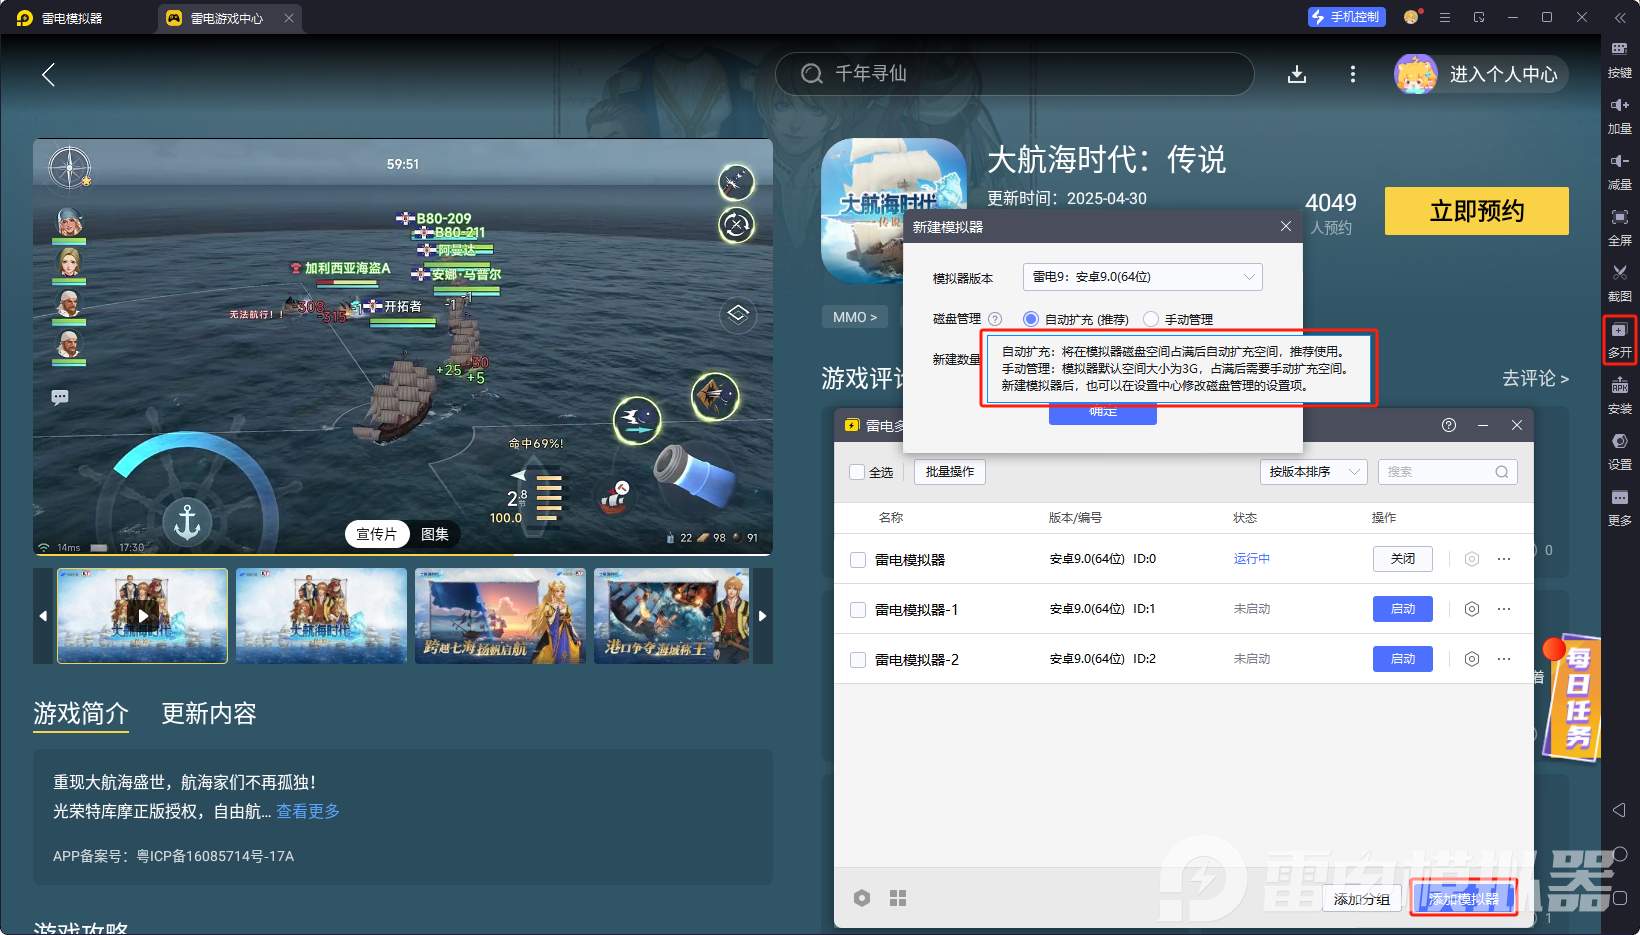The height and width of the screenshot is (935, 1640).
Task: Tick the checkbox for 雷电模拟器-2
Action: pos(858,660)
